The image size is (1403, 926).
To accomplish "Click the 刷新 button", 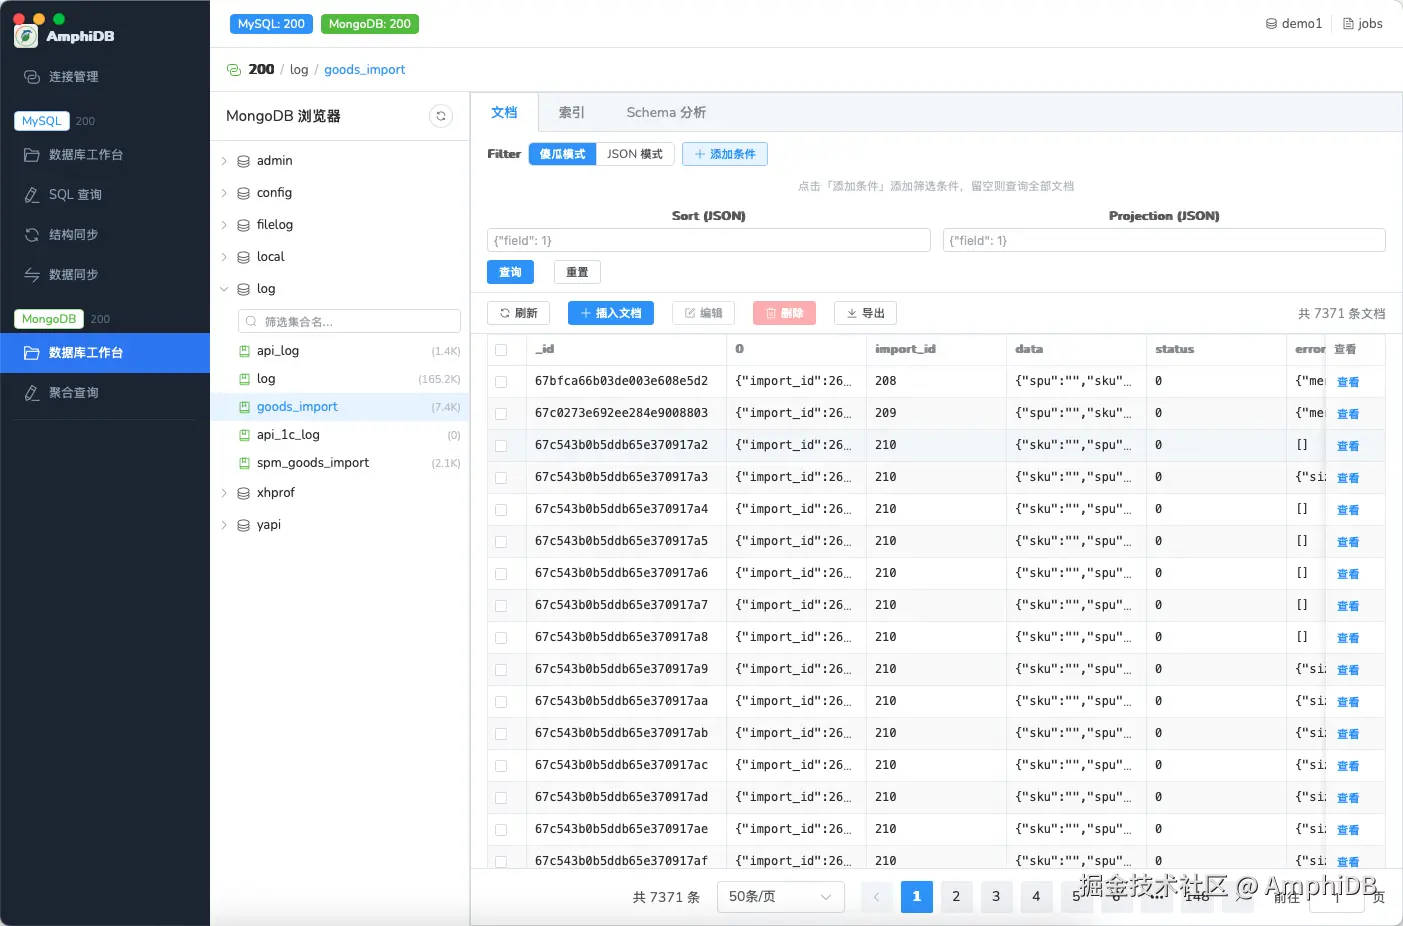I will (518, 313).
